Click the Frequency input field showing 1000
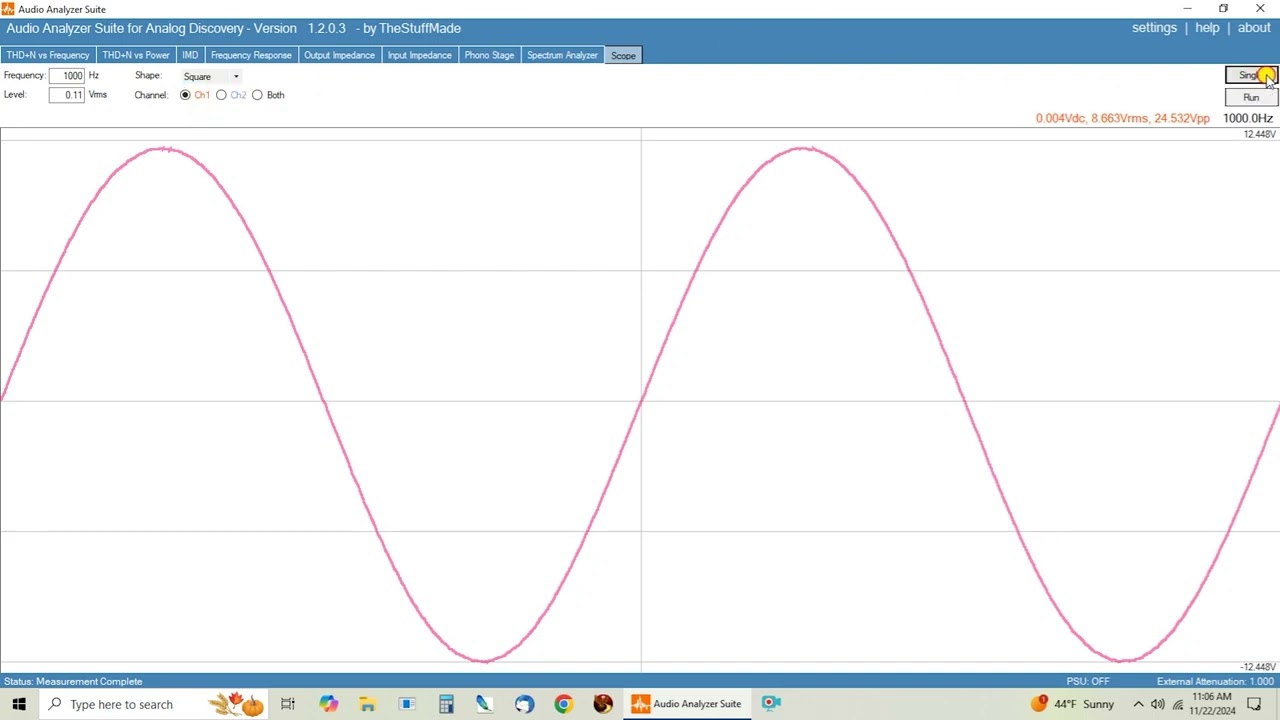Viewport: 1280px width, 720px height. coord(67,76)
